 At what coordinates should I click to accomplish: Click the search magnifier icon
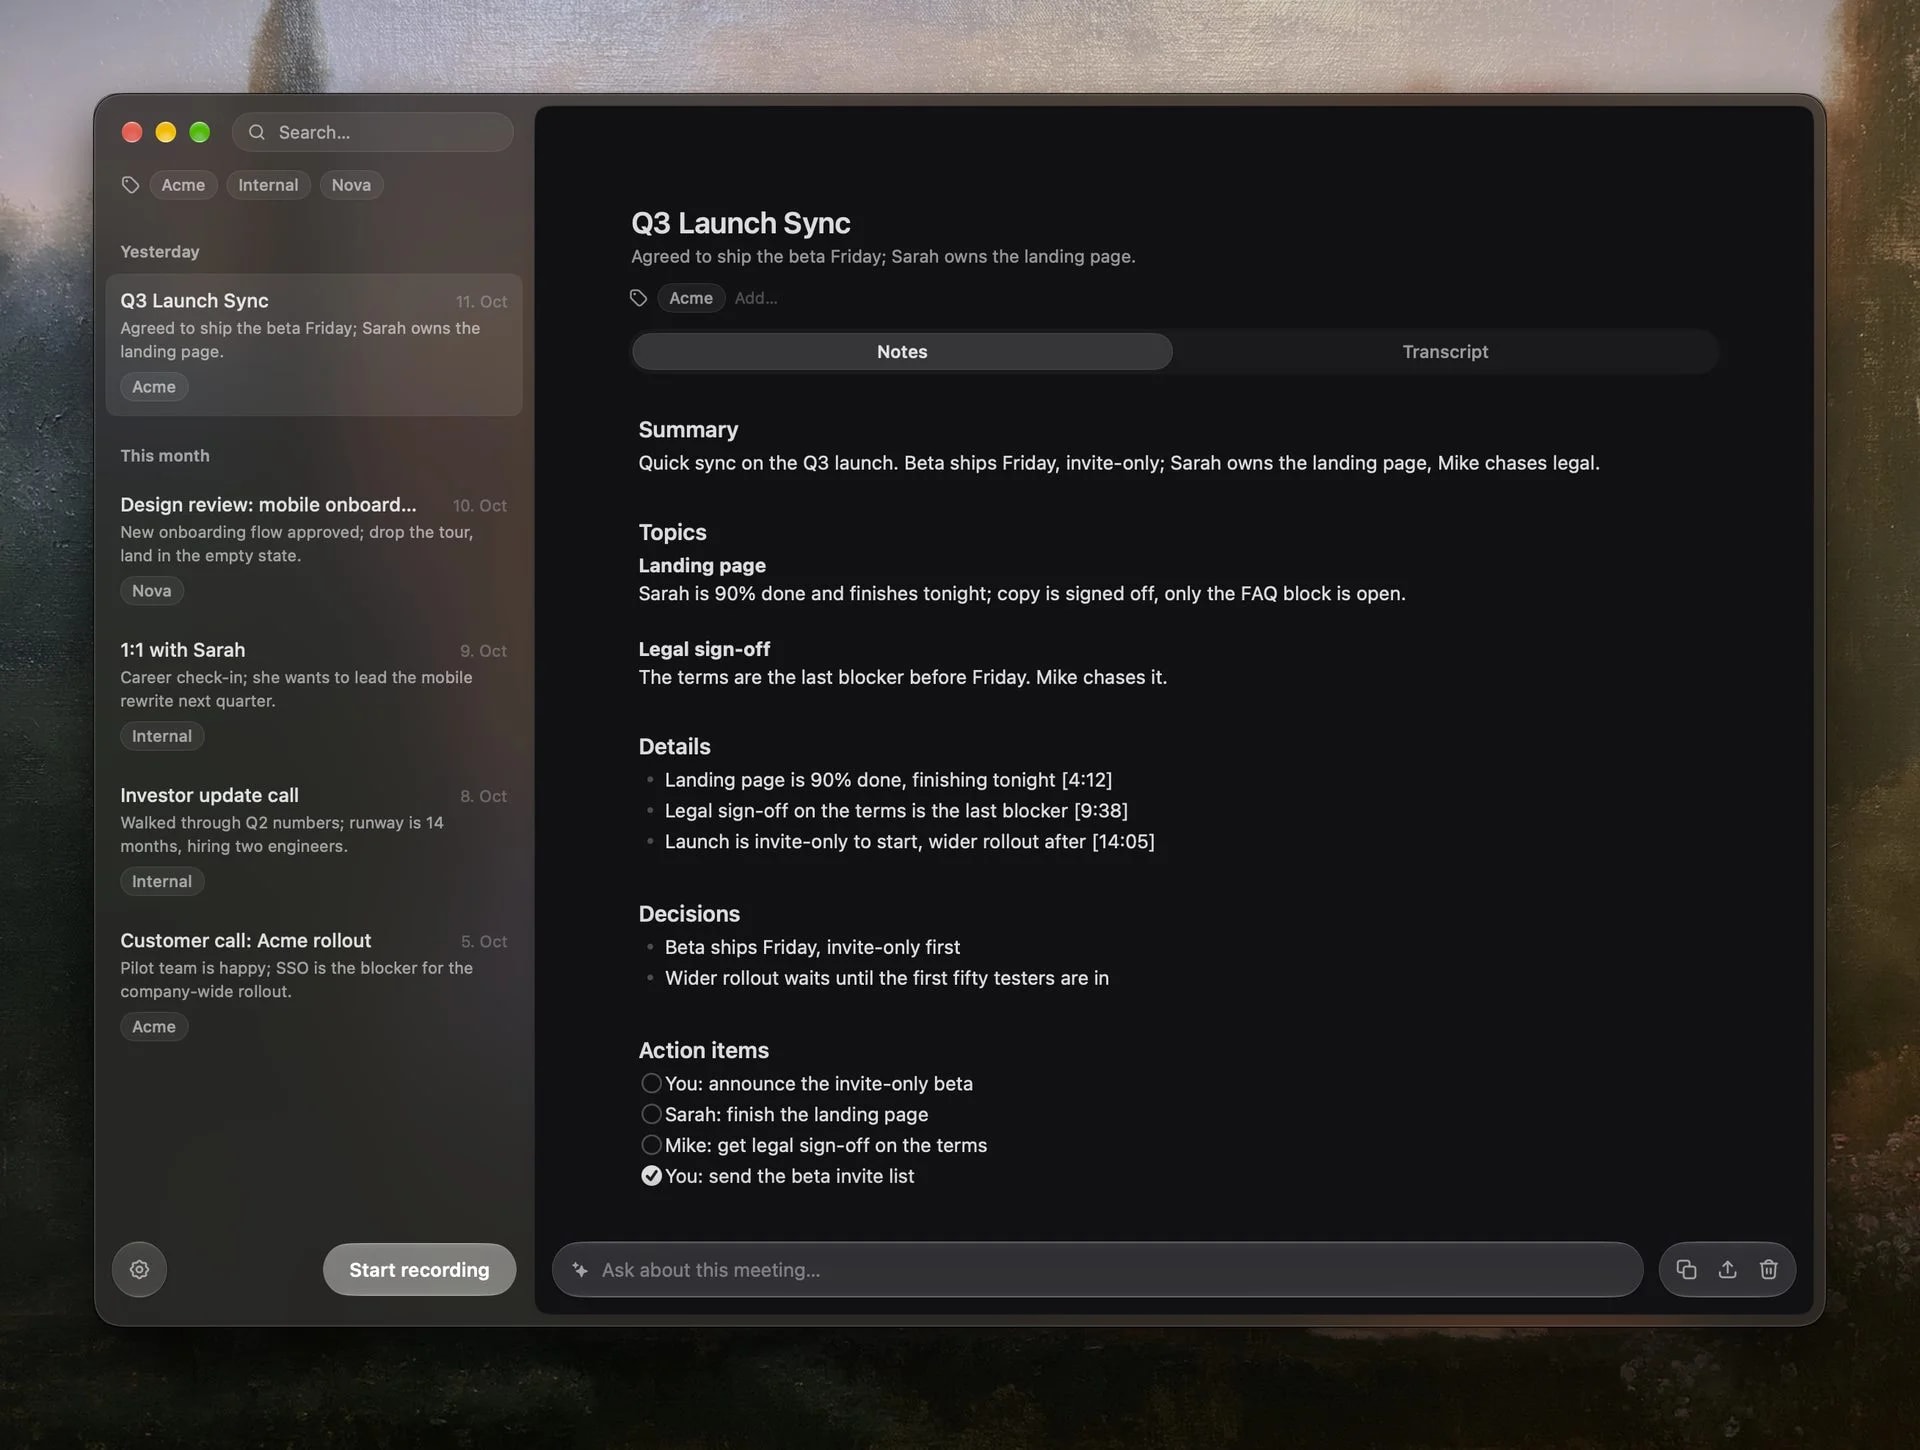tap(257, 132)
